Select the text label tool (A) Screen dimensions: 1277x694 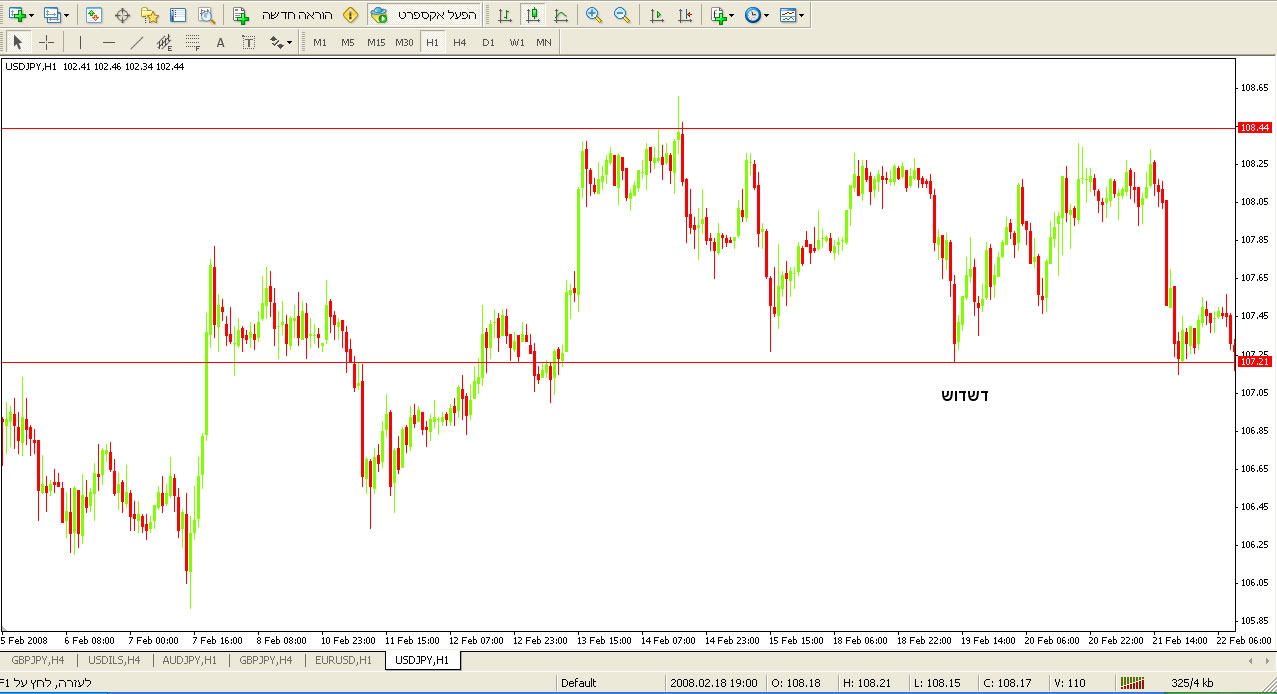220,42
